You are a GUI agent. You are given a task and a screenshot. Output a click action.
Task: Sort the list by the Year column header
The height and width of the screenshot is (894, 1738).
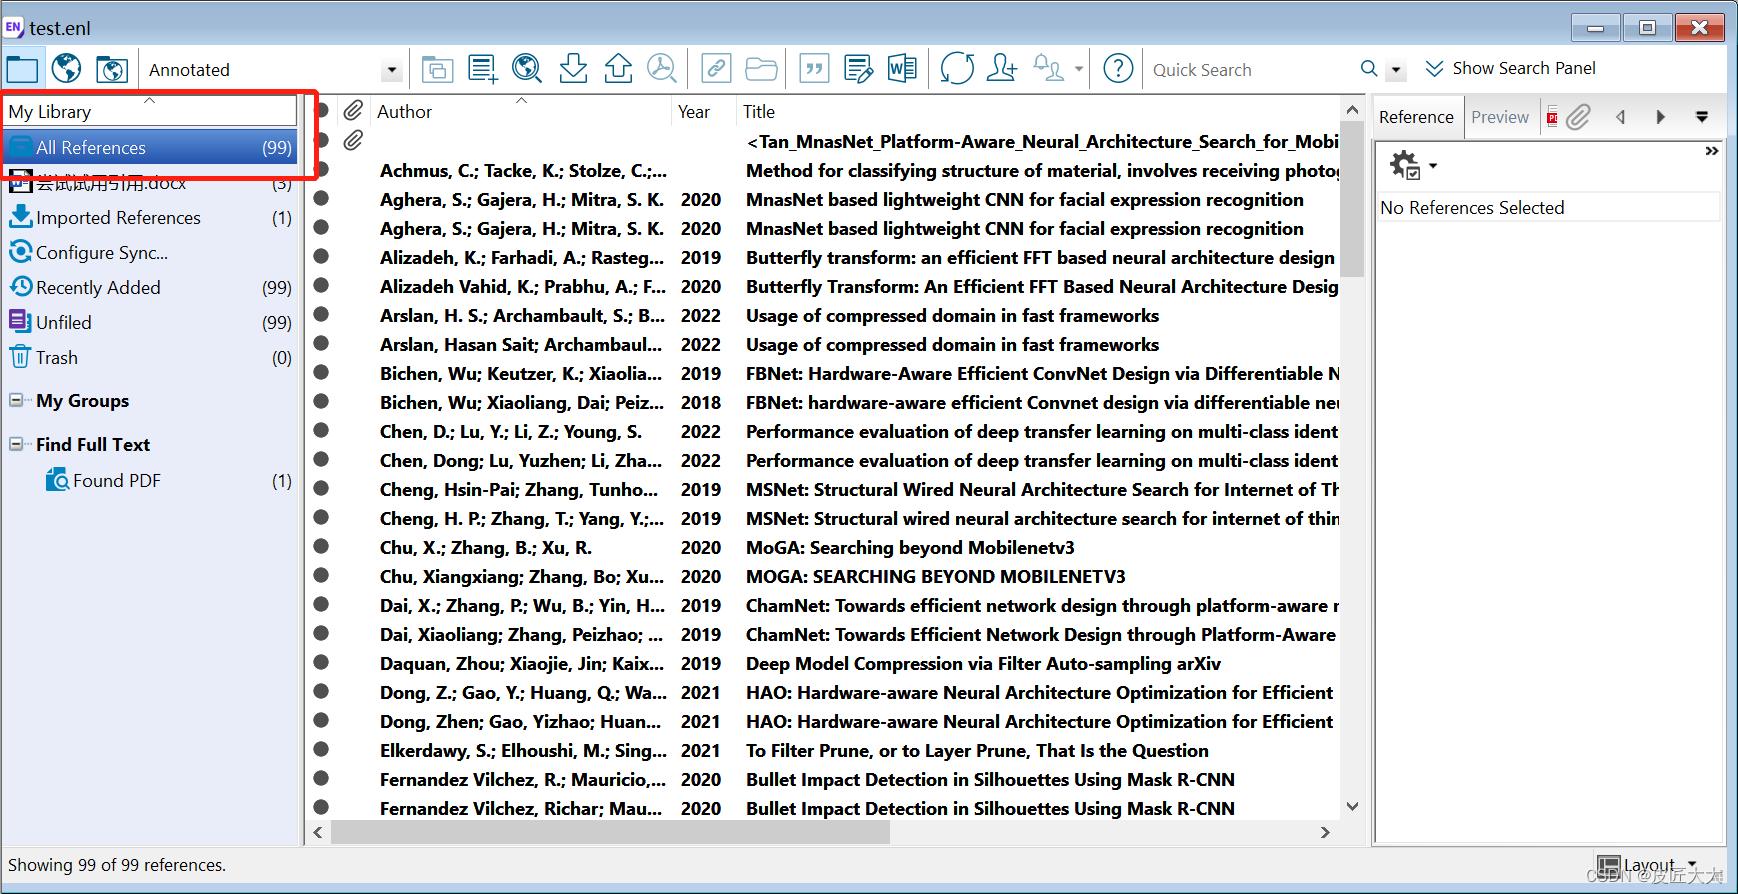[703, 111]
